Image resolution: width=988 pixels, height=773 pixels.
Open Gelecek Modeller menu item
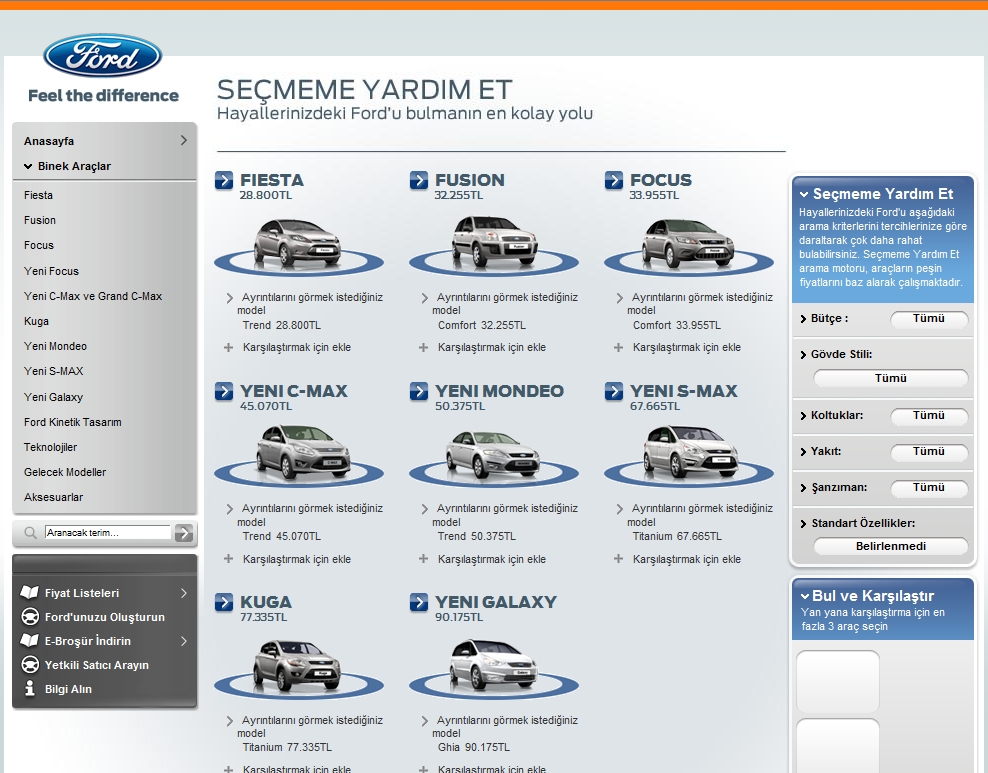[65, 472]
